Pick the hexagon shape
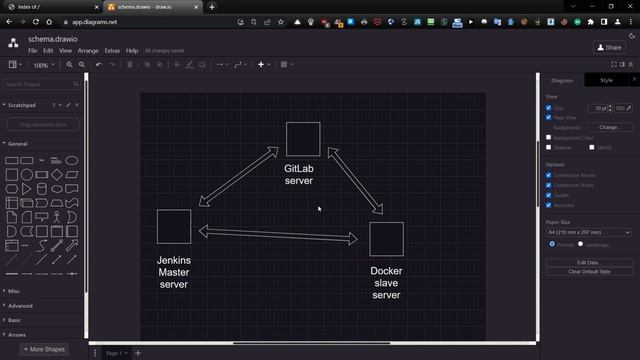 (x=11, y=189)
